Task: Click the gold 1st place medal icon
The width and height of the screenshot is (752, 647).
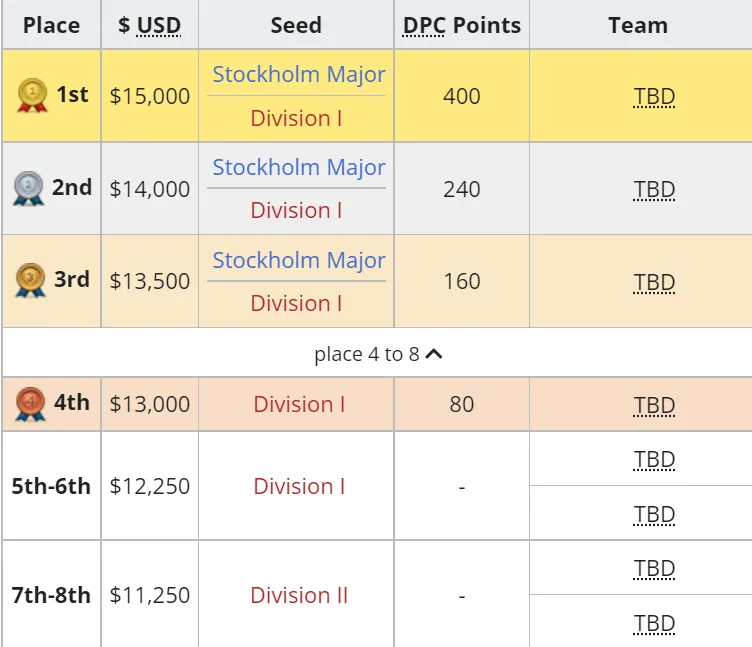Action: (x=32, y=95)
